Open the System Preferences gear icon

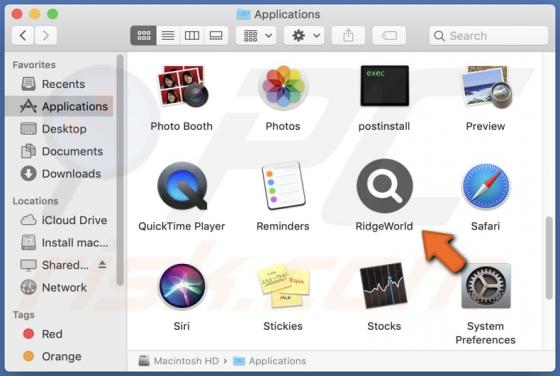coord(486,286)
